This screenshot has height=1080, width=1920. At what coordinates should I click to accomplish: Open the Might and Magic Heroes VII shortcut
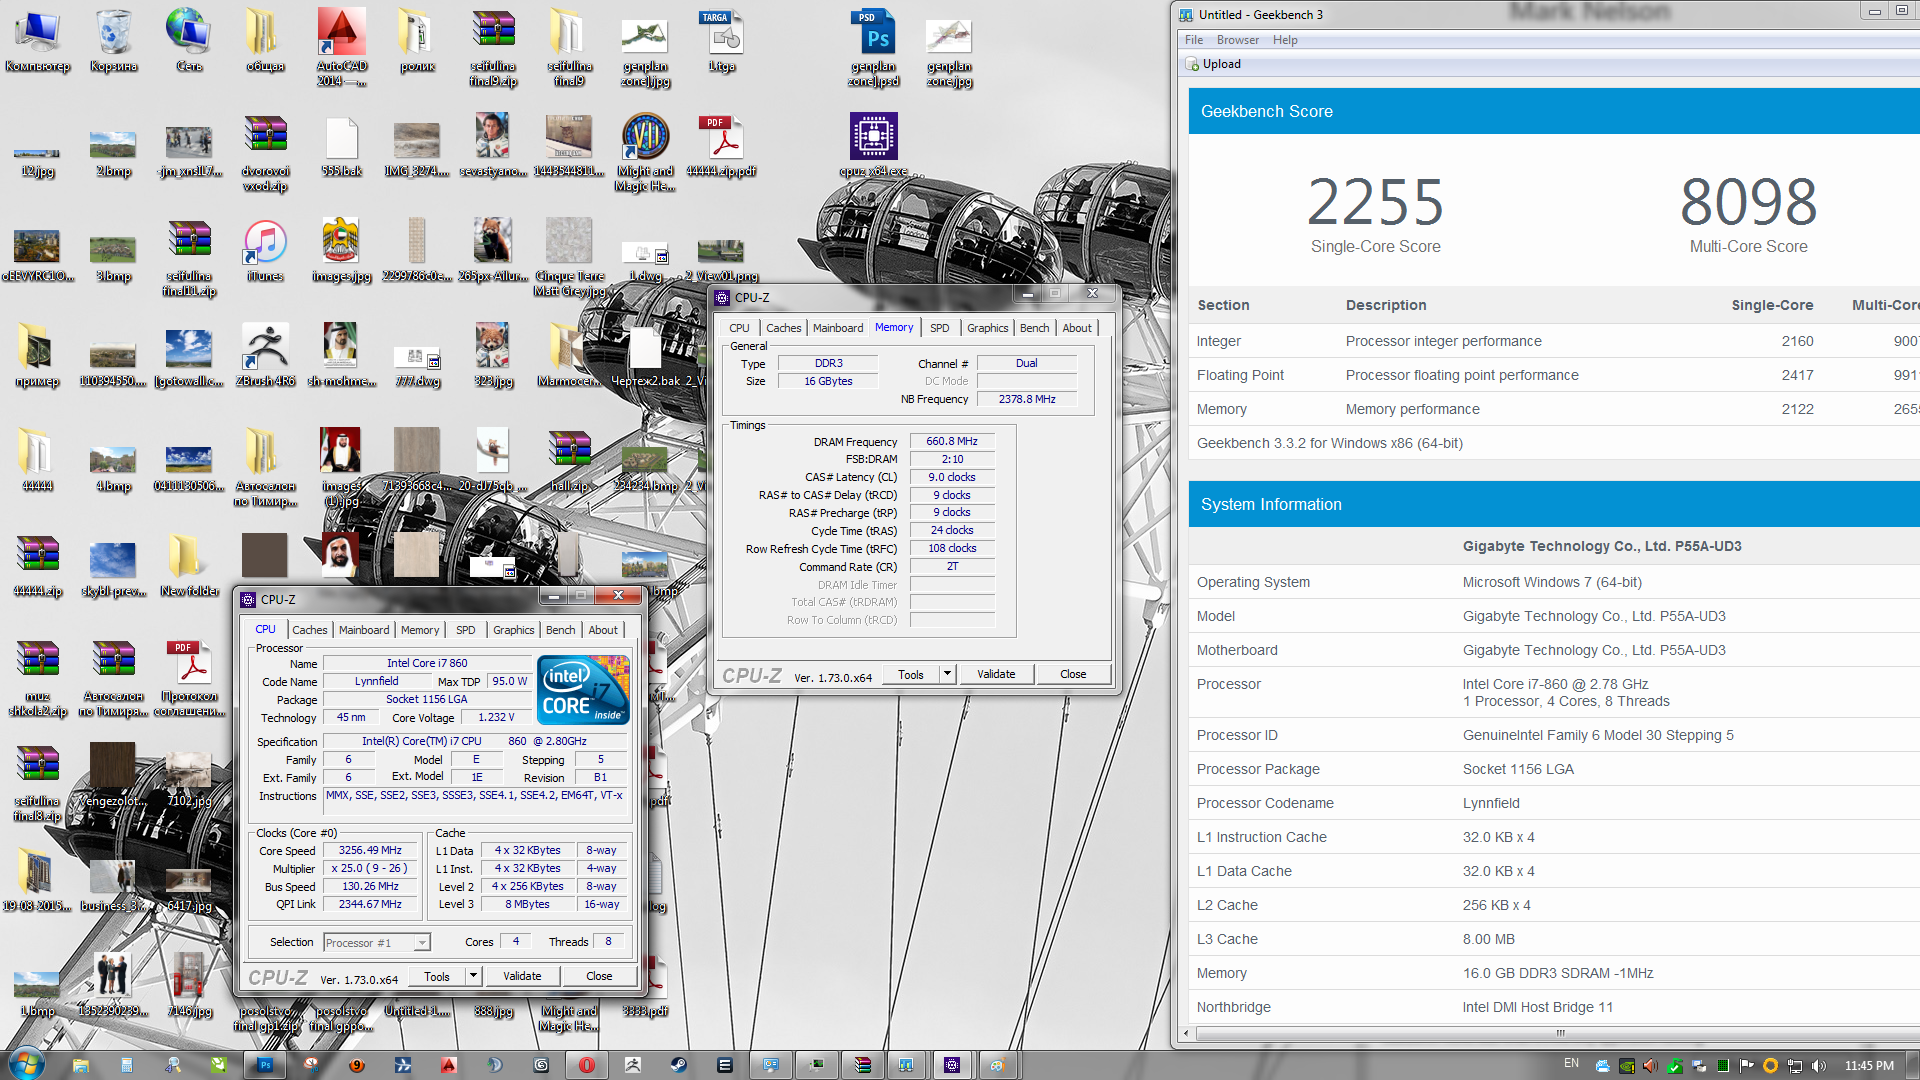[x=645, y=151]
